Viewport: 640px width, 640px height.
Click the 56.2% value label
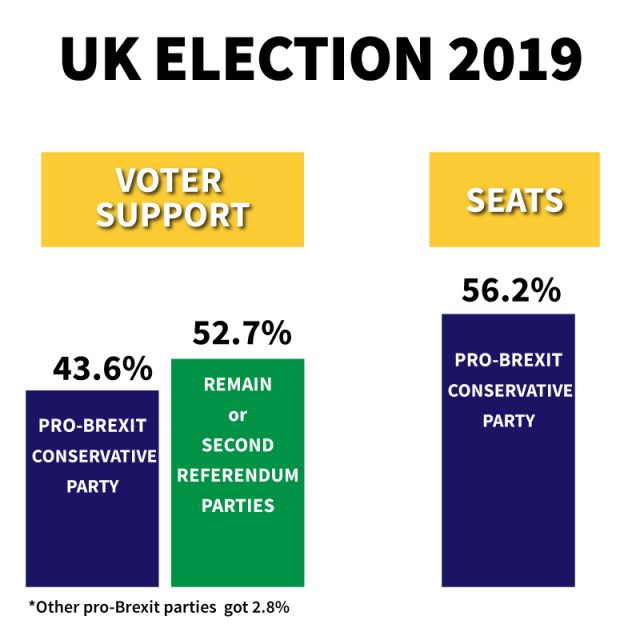[x=511, y=291]
